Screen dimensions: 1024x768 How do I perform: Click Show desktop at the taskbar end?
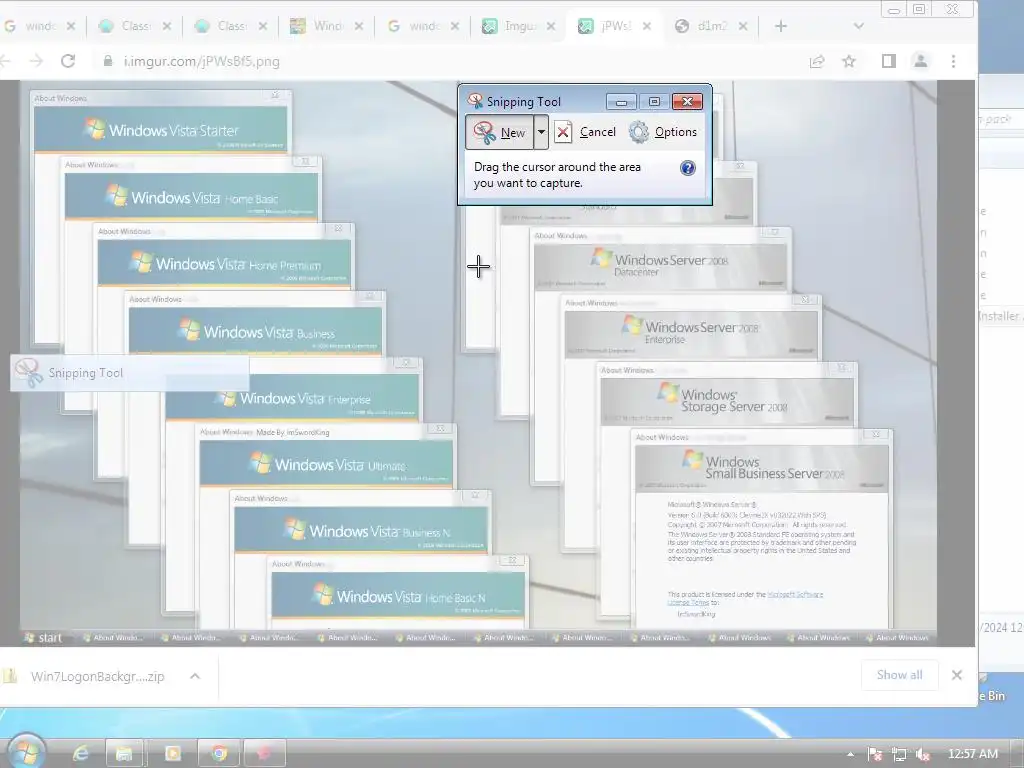(1019, 754)
